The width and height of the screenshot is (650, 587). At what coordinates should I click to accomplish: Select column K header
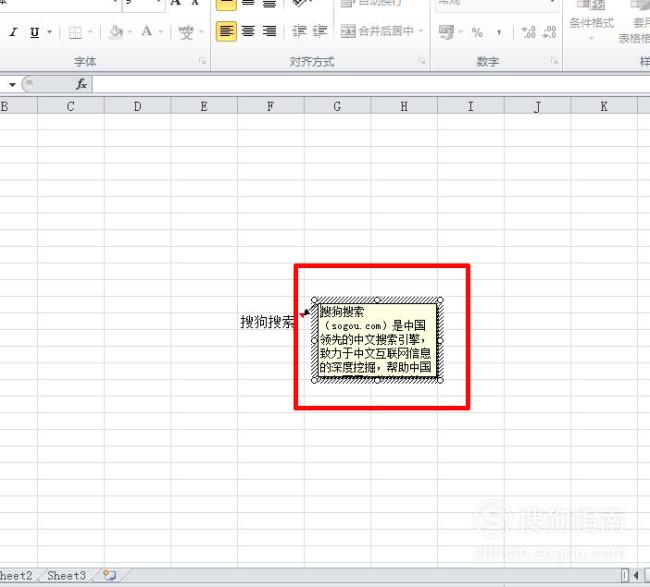pos(604,106)
